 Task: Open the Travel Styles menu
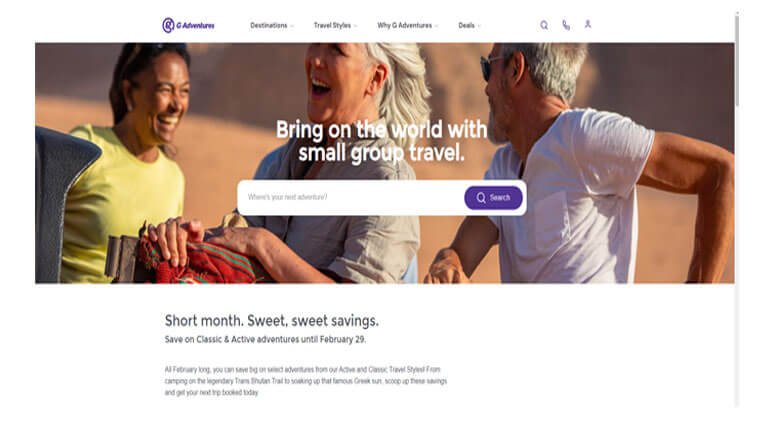click(x=332, y=25)
